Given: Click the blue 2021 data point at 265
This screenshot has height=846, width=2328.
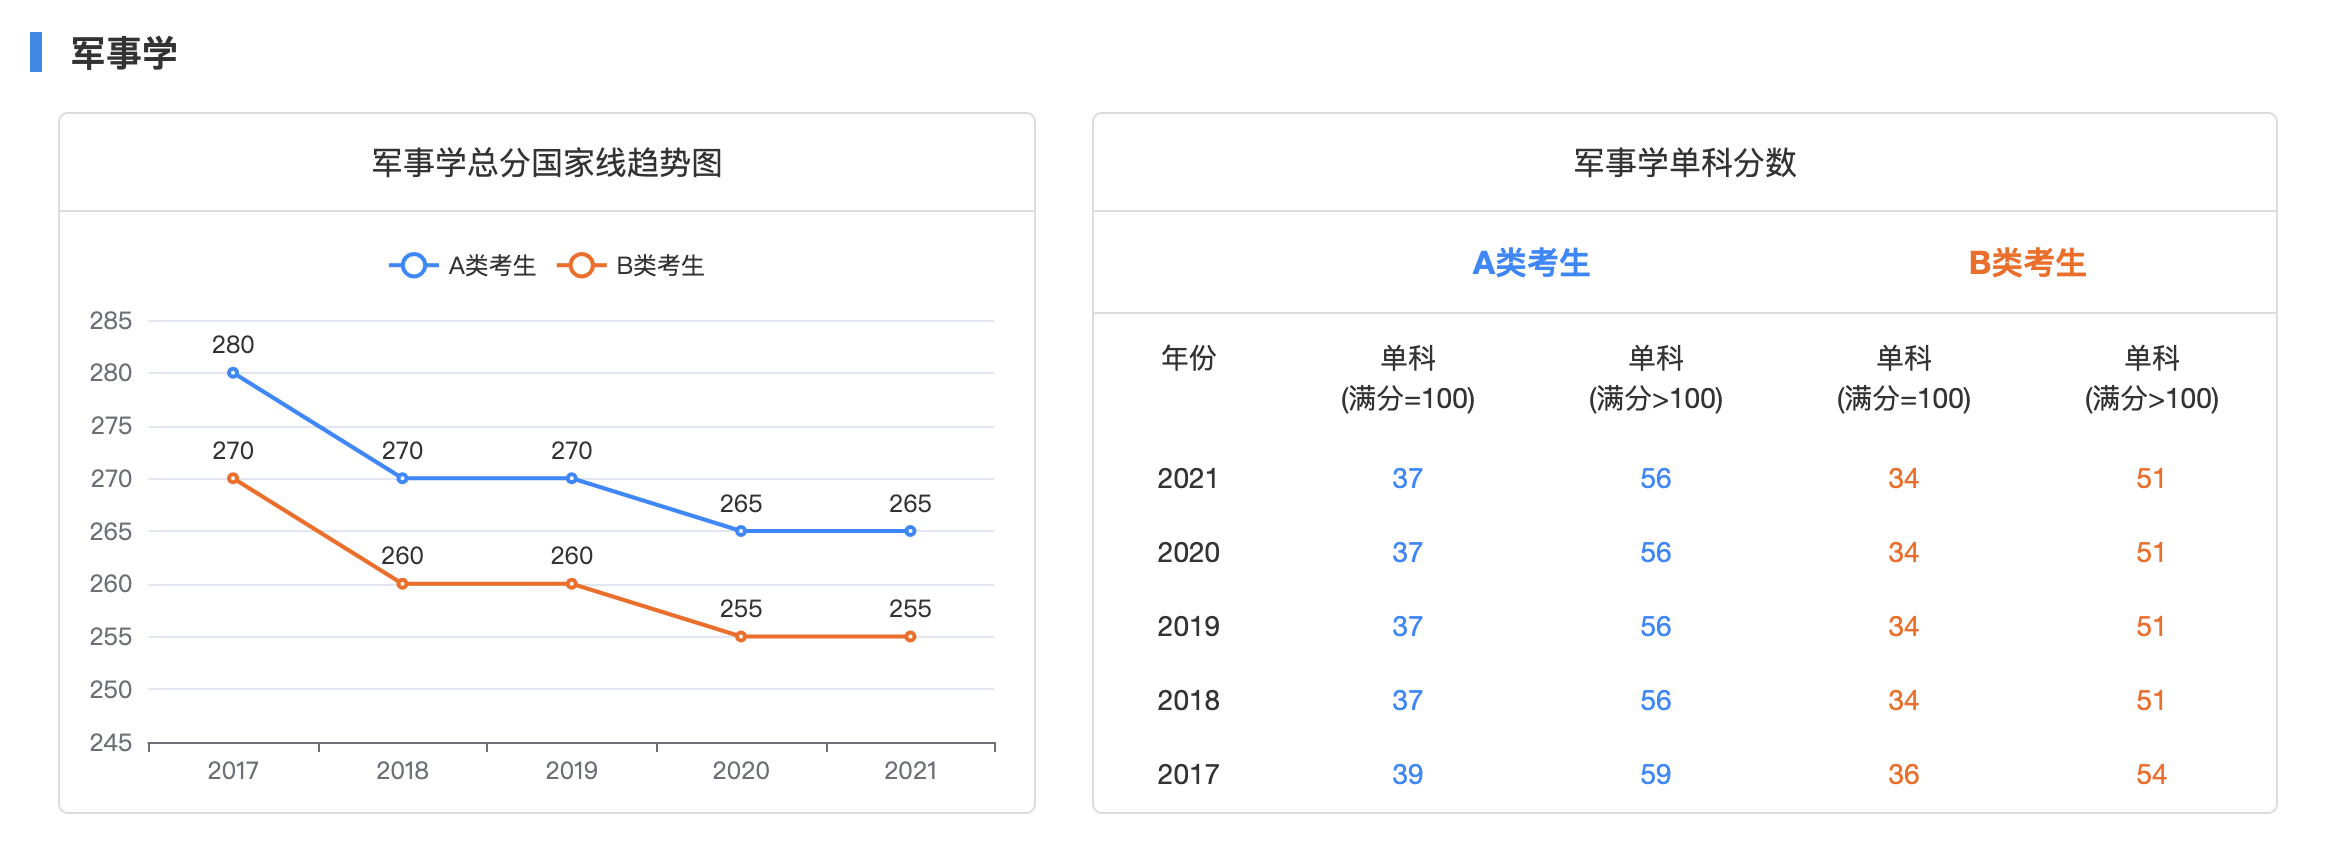Looking at the screenshot, I should pyautogui.click(x=910, y=531).
